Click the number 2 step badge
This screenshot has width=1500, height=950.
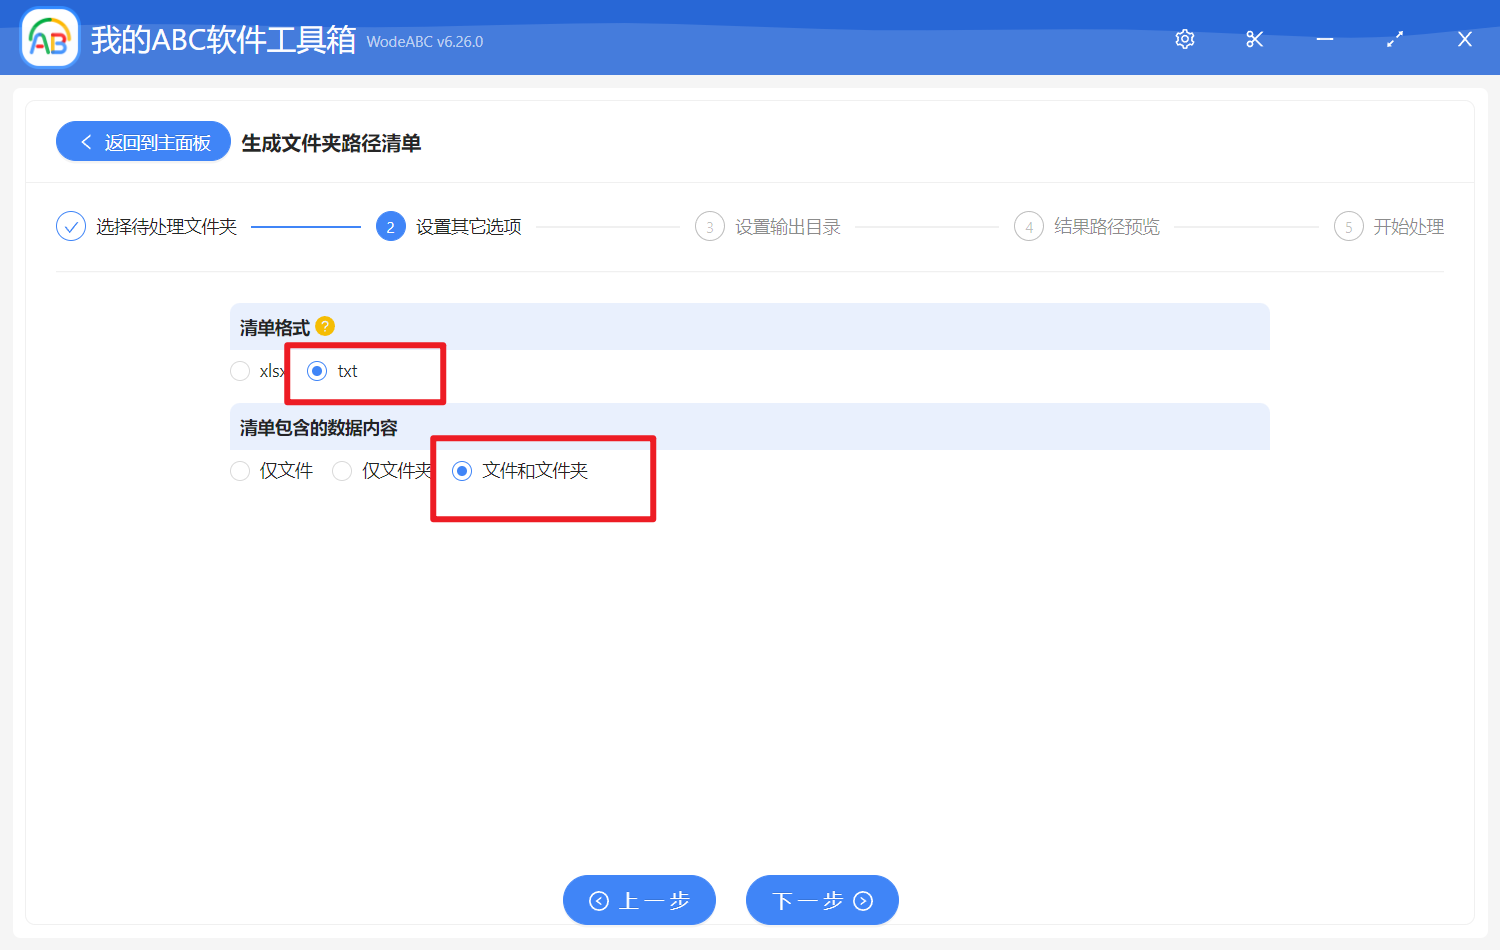coord(390,226)
